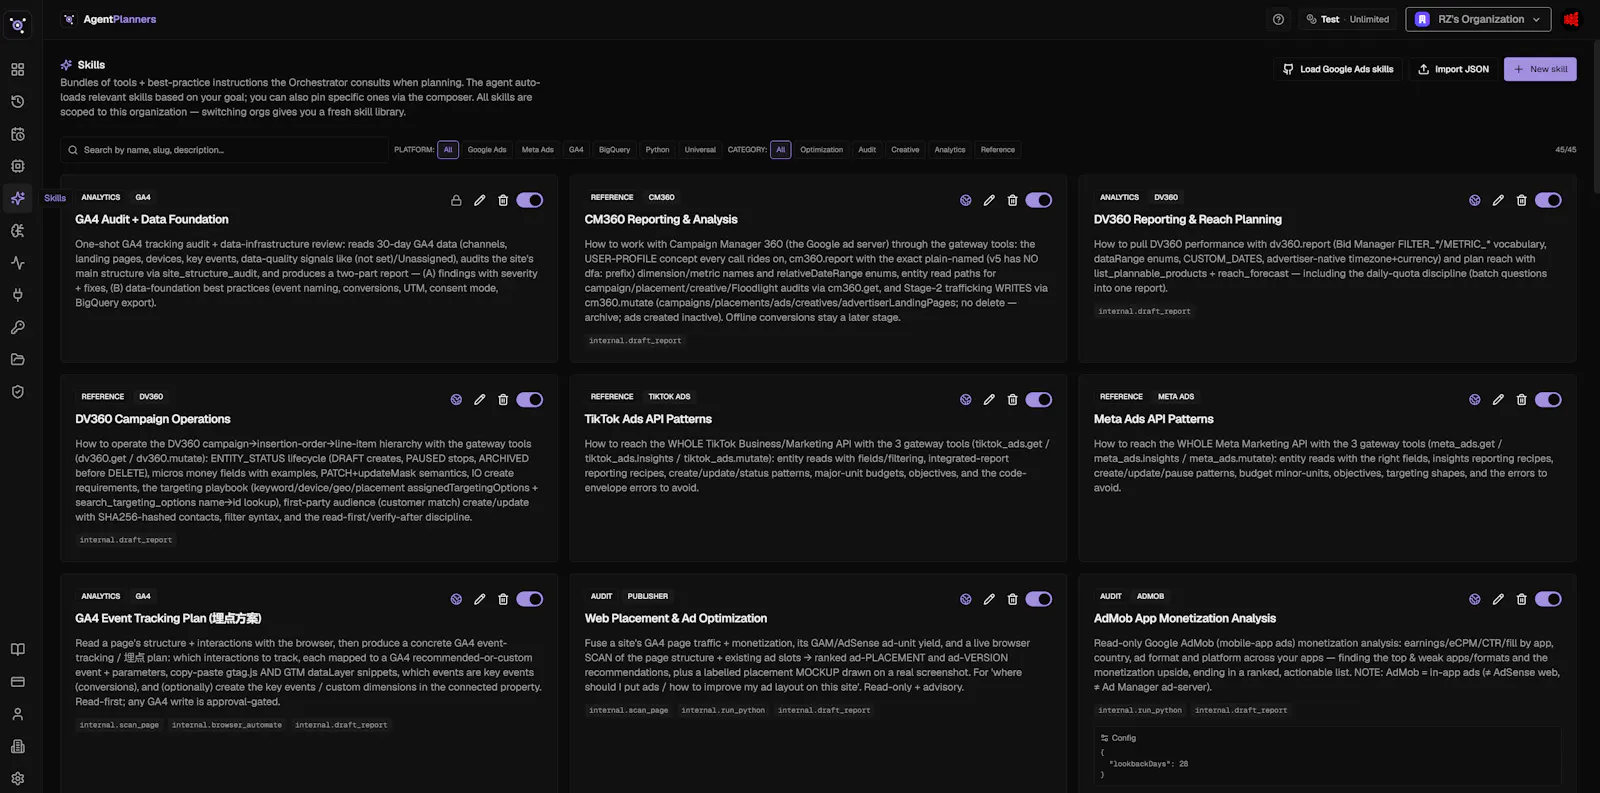Click the help question mark icon in the header
This screenshot has height=793, width=1600.
pos(1278,19)
